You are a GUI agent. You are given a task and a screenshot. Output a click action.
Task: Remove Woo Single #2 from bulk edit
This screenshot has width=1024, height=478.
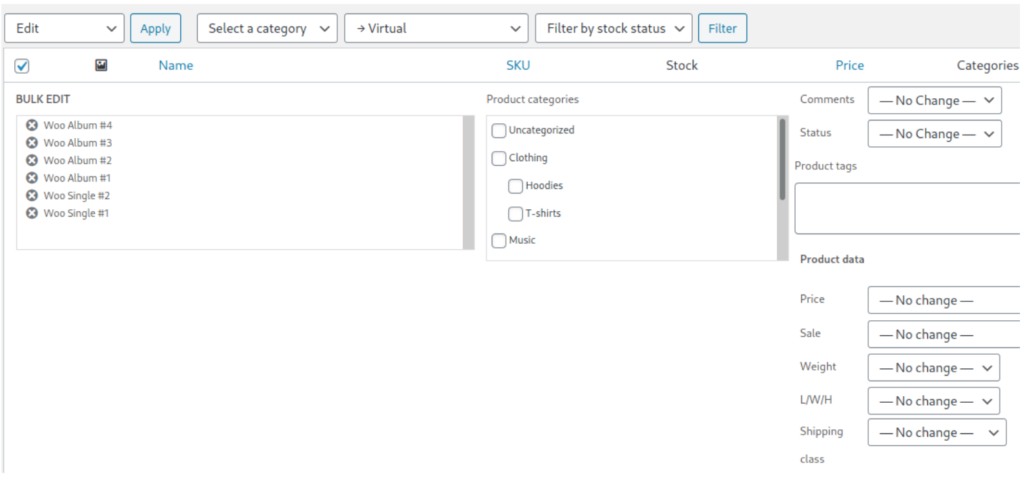[x=31, y=195]
